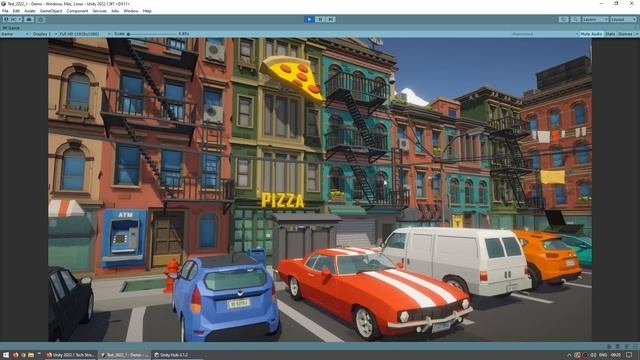Pause the game with the Pause button
The width and height of the screenshot is (640, 360).
pyautogui.click(x=320, y=19)
